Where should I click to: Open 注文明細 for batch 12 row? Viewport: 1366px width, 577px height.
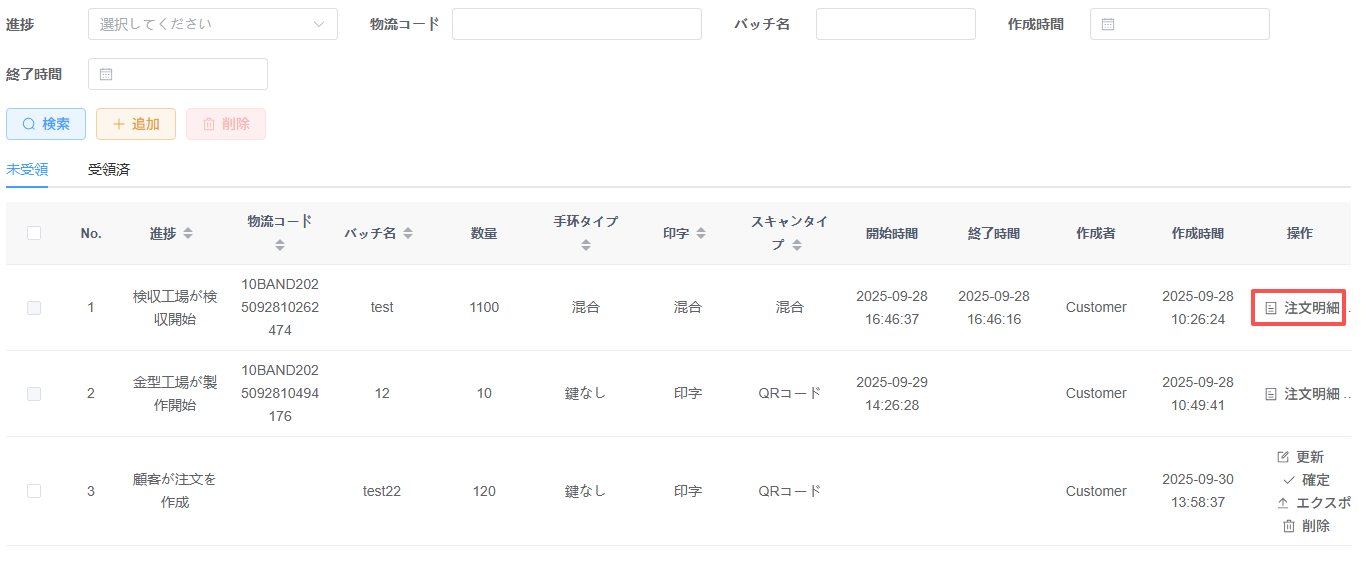pos(1302,394)
